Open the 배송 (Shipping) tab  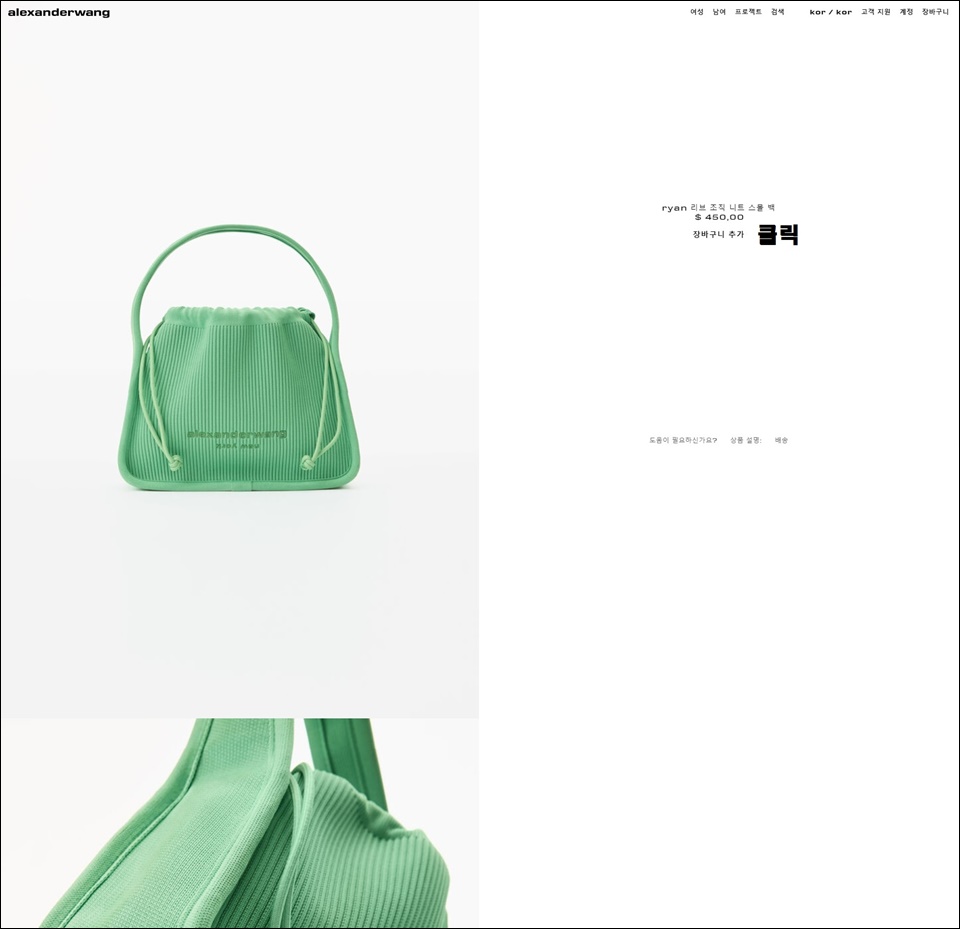point(781,440)
